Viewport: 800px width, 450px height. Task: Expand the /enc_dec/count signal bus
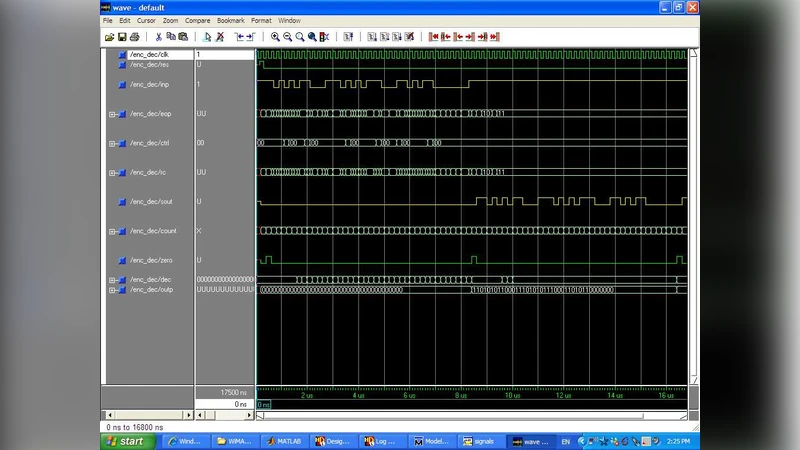click(112, 231)
